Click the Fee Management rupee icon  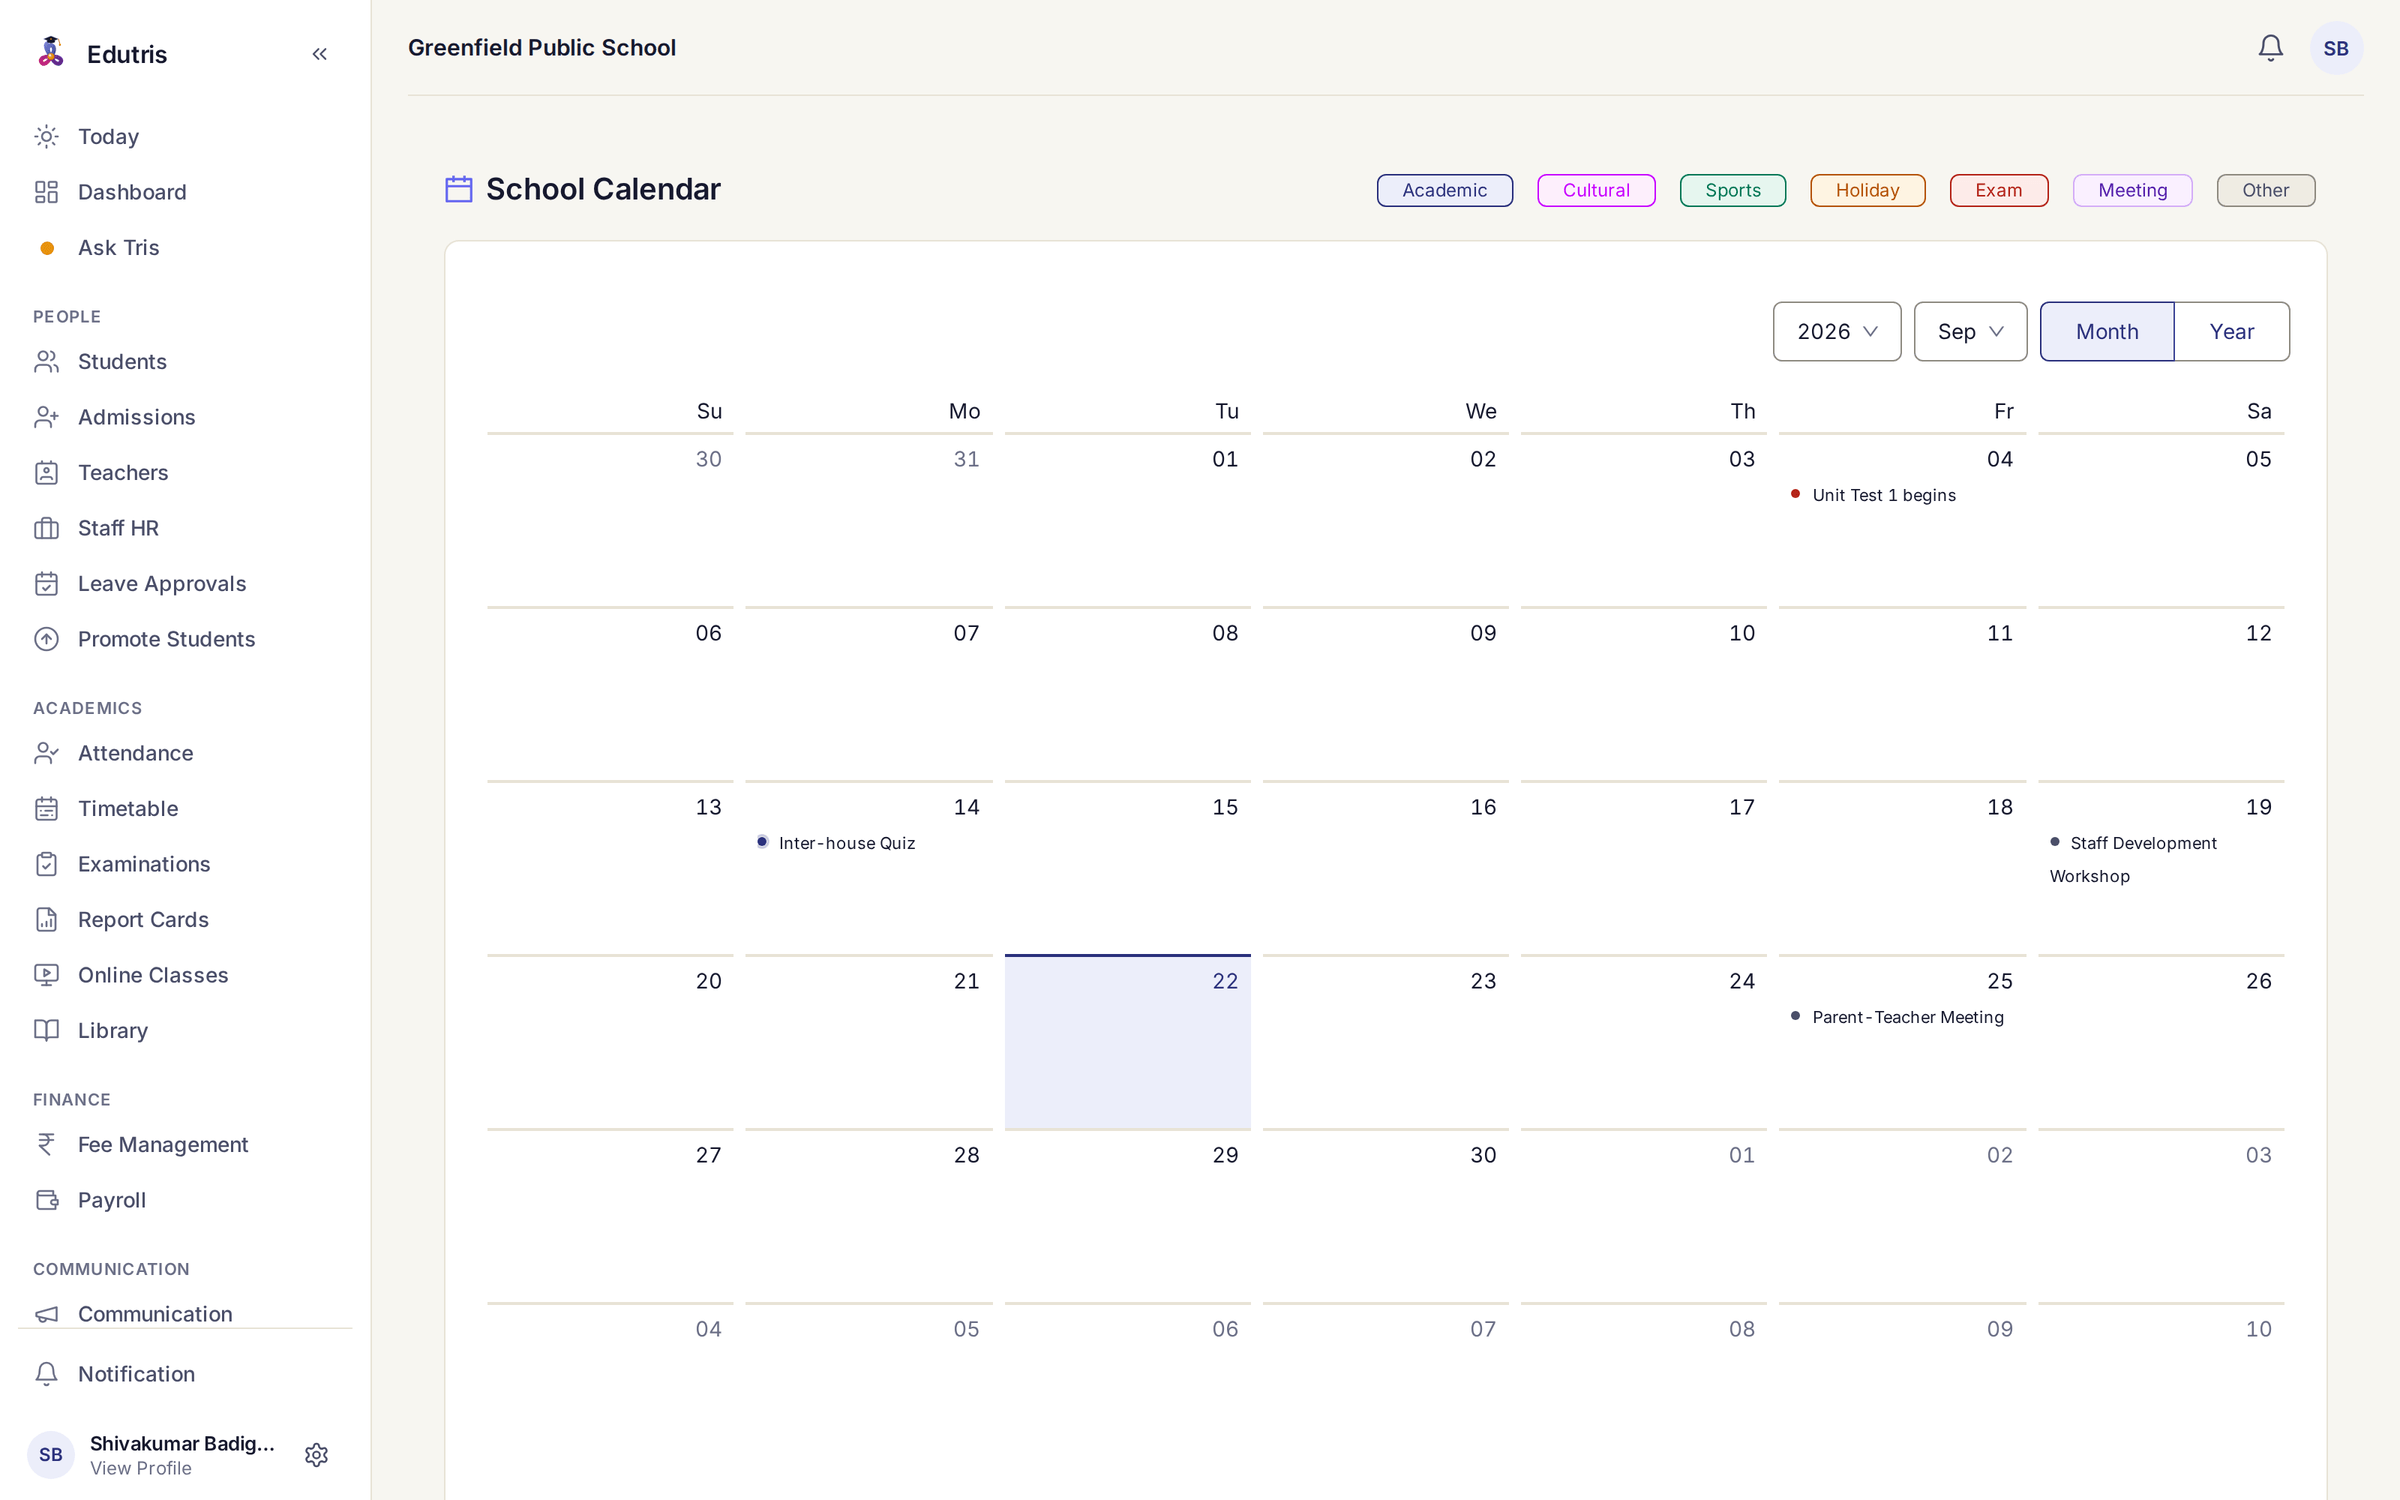pos(46,1144)
